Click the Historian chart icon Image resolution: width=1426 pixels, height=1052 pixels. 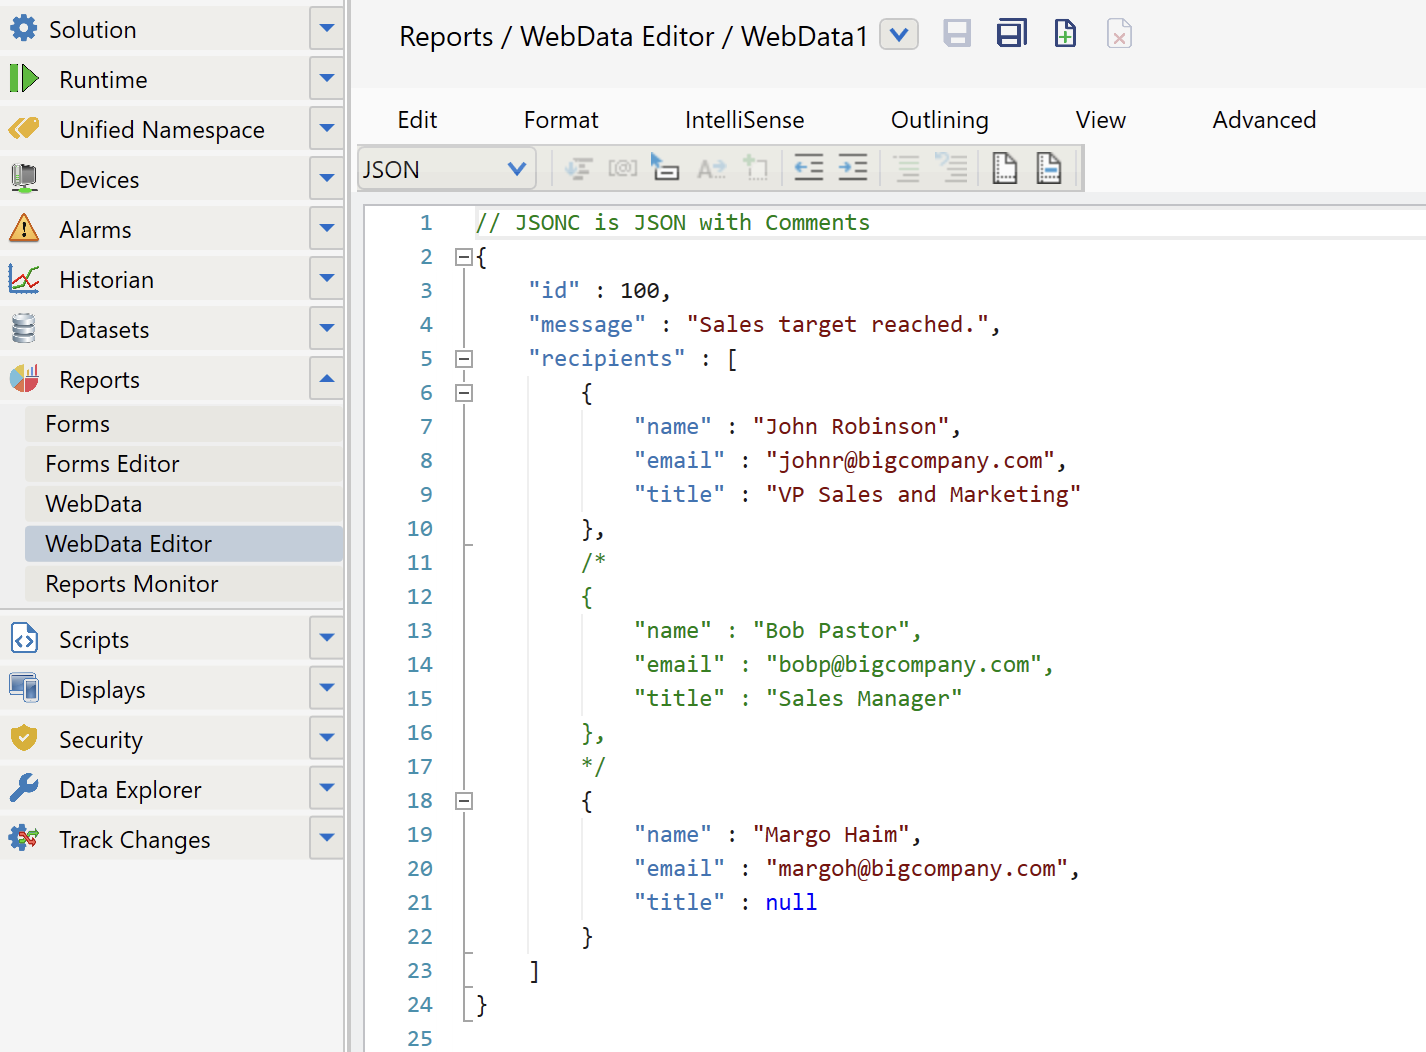(x=24, y=279)
